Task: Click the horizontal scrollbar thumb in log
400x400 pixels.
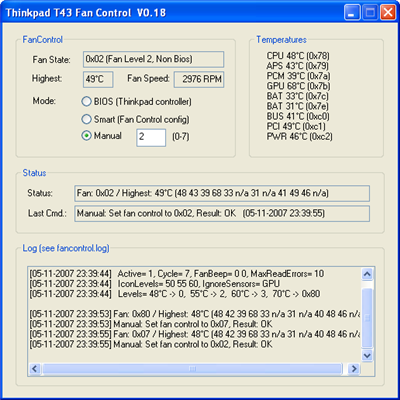Action: click(x=192, y=369)
